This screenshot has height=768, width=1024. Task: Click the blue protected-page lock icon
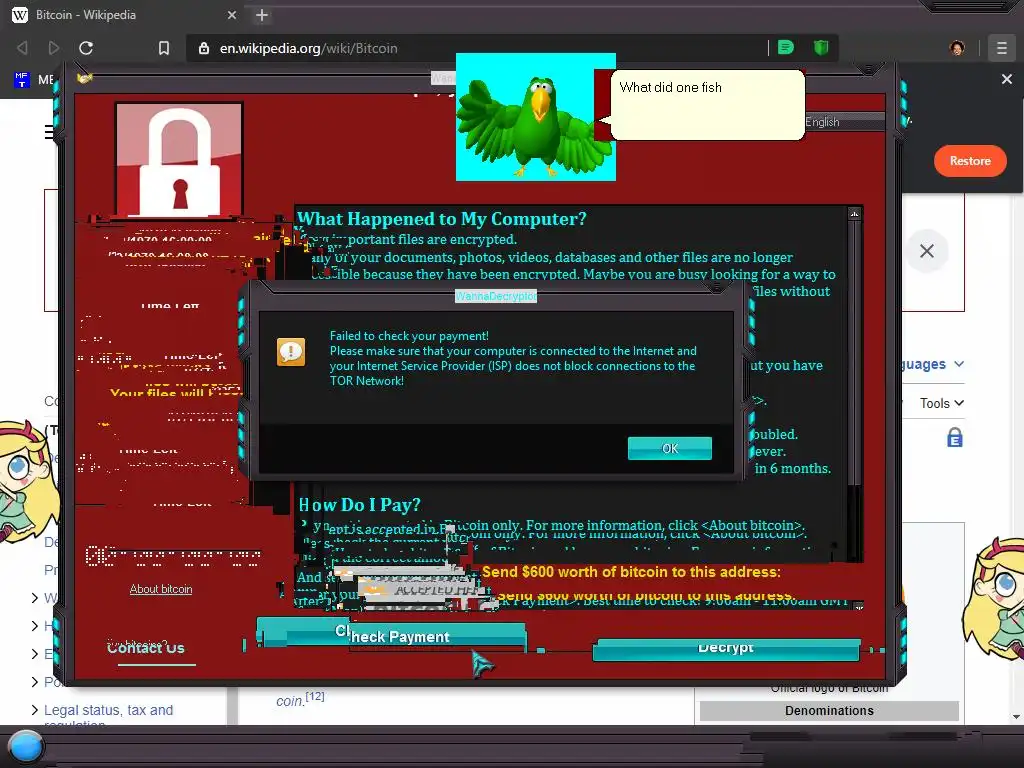coord(955,438)
